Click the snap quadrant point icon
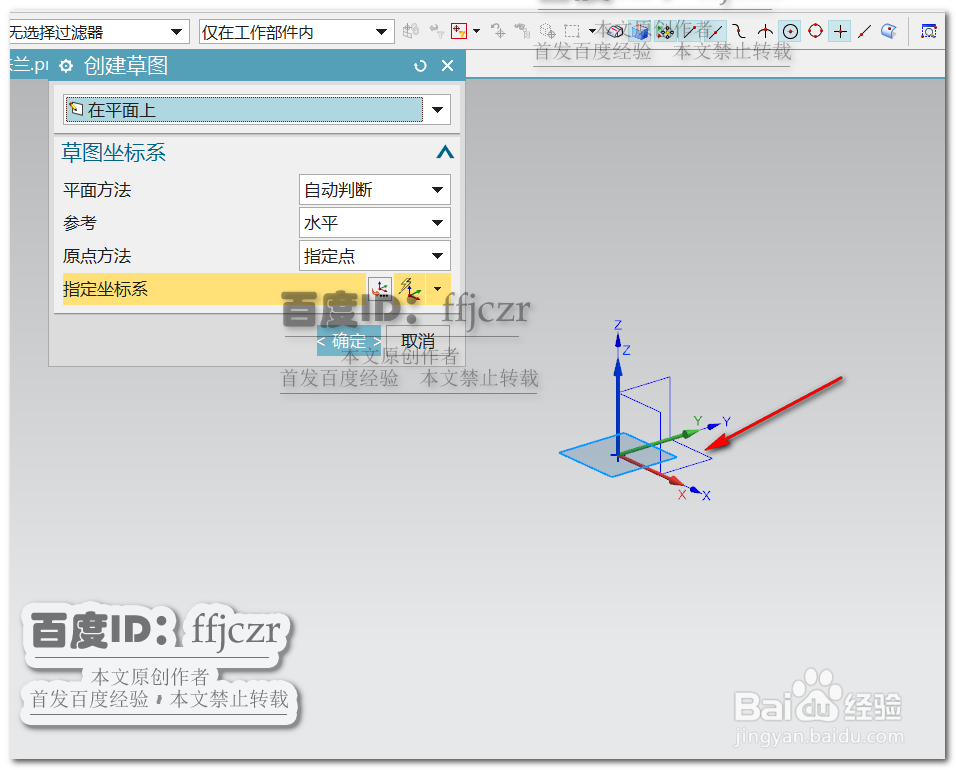The image size is (956, 770). pos(815,30)
